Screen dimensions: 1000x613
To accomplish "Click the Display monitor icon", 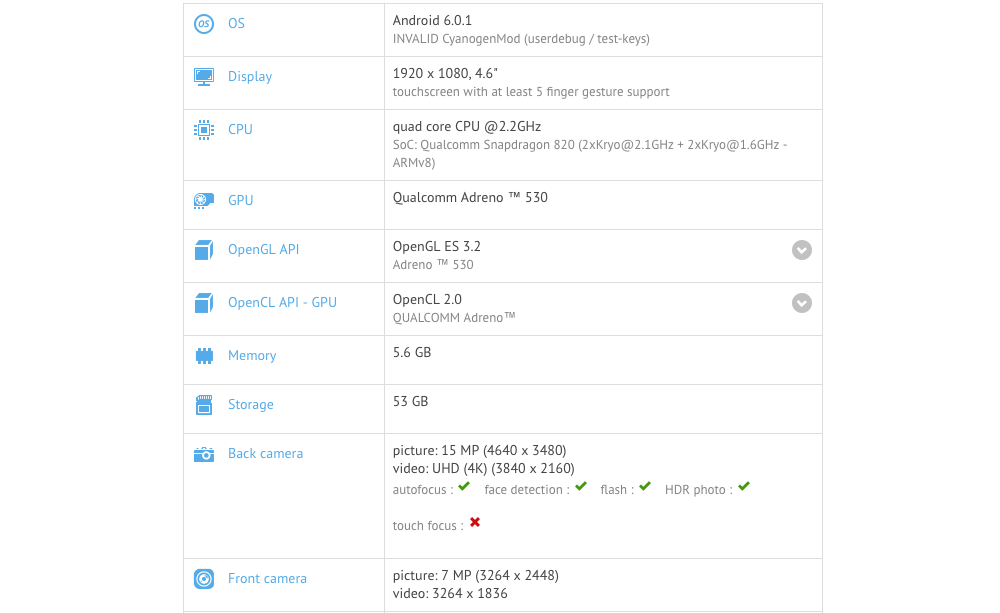I will point(204,77).
